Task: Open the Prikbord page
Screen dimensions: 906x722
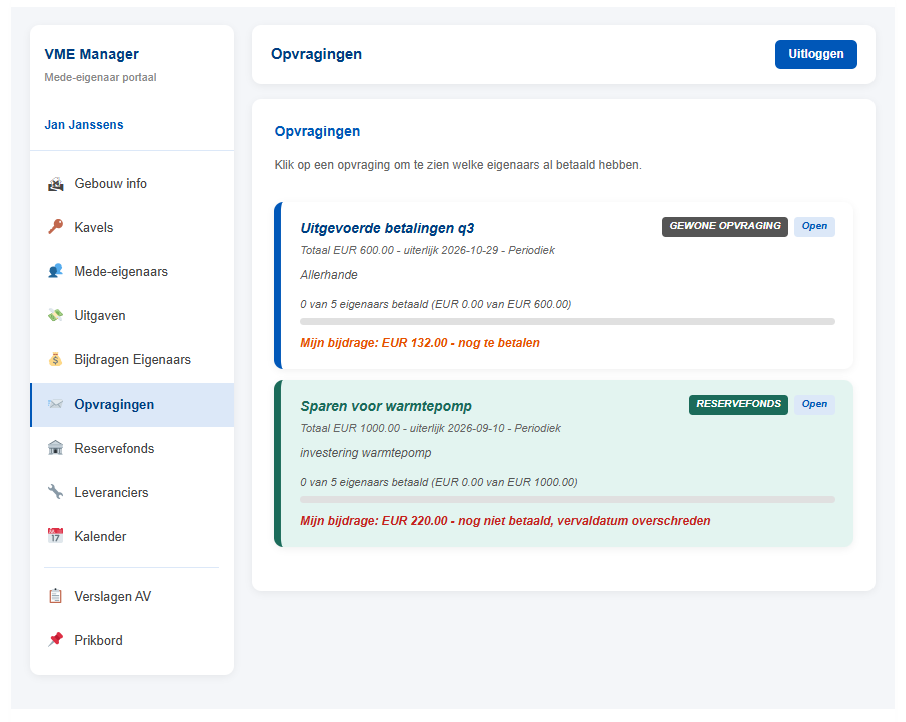Action: [x=132, y=640]
